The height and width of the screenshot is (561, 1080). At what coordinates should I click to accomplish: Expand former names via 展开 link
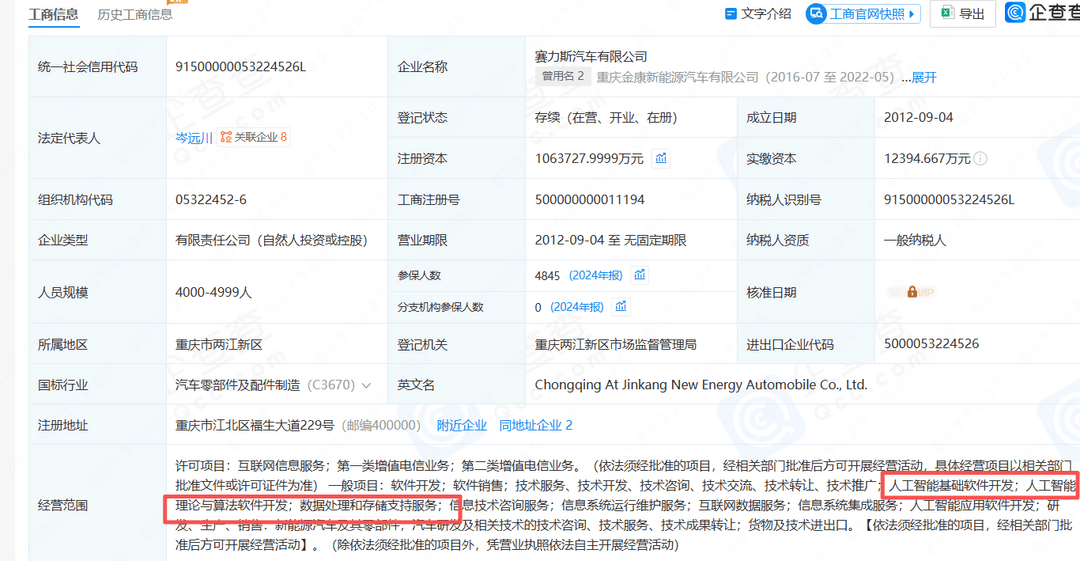click(x=924, y=77)
